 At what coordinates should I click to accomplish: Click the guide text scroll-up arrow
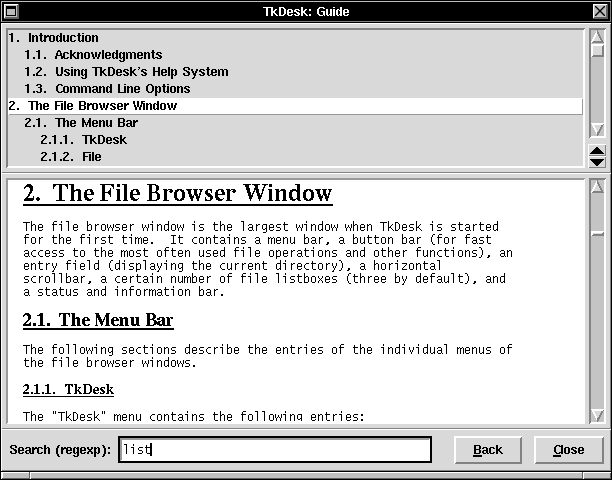pyautogui.click(x=597, y=185)
